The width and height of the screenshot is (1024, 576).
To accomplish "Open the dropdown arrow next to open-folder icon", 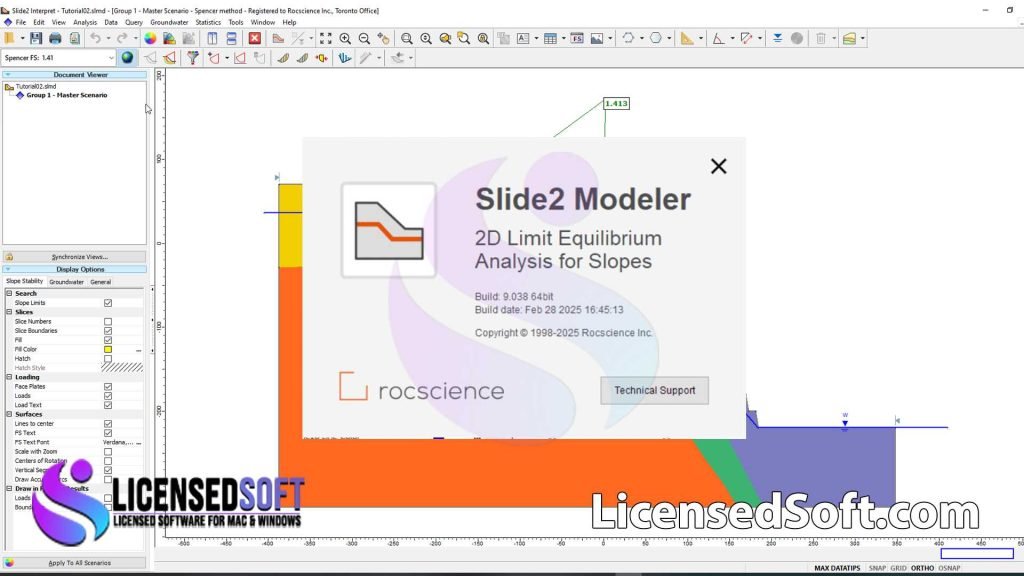I will [22, 39].
